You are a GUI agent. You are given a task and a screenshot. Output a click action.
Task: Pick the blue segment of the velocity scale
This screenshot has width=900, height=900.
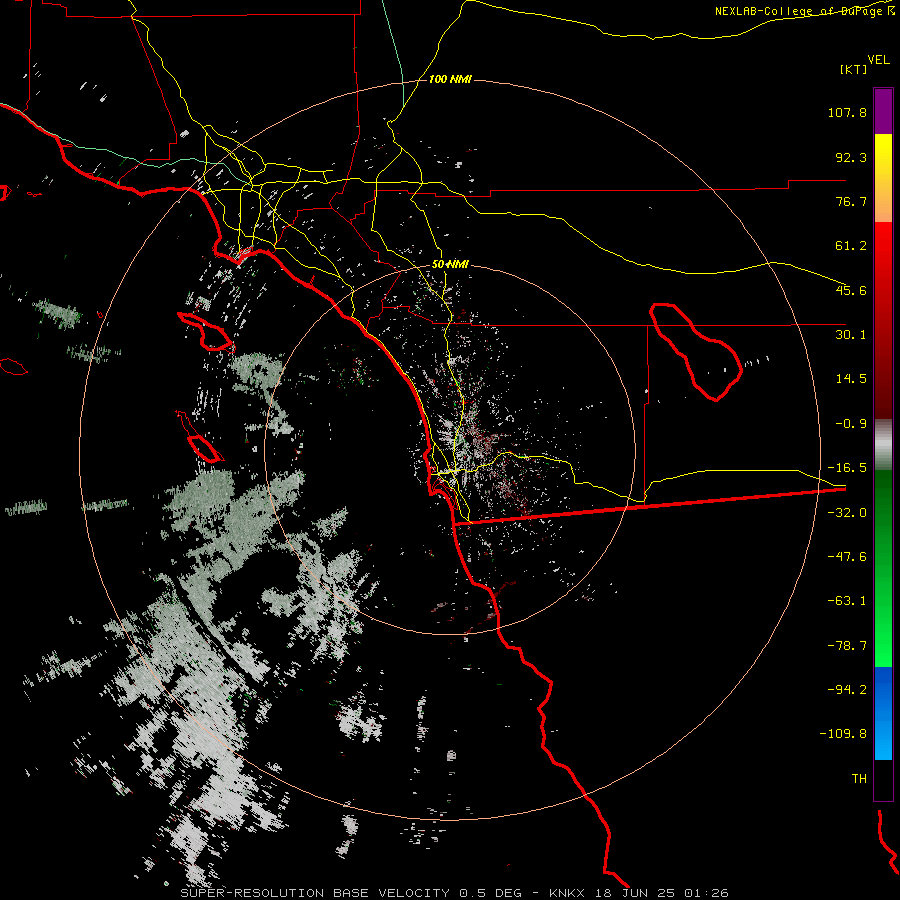[x=883, y=712]
